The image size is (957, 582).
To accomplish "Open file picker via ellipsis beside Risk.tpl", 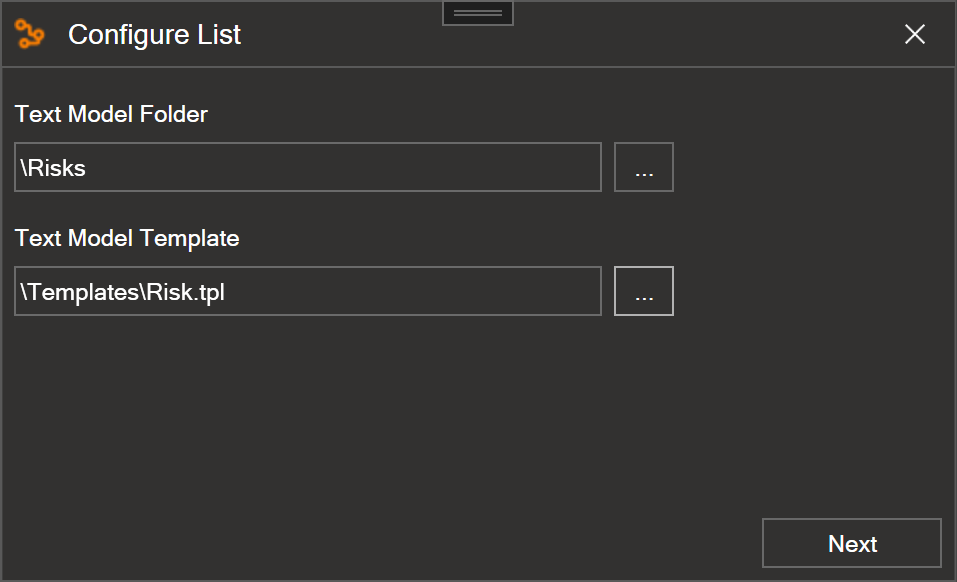I will [x=644, y=291].
